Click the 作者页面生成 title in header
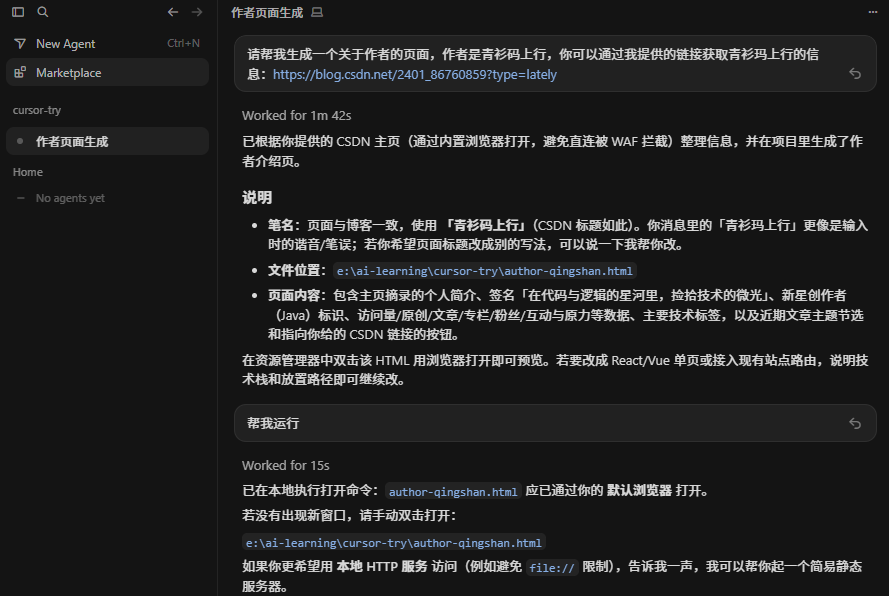The width and height of the screenshot is (889, 596). [267, 12]
